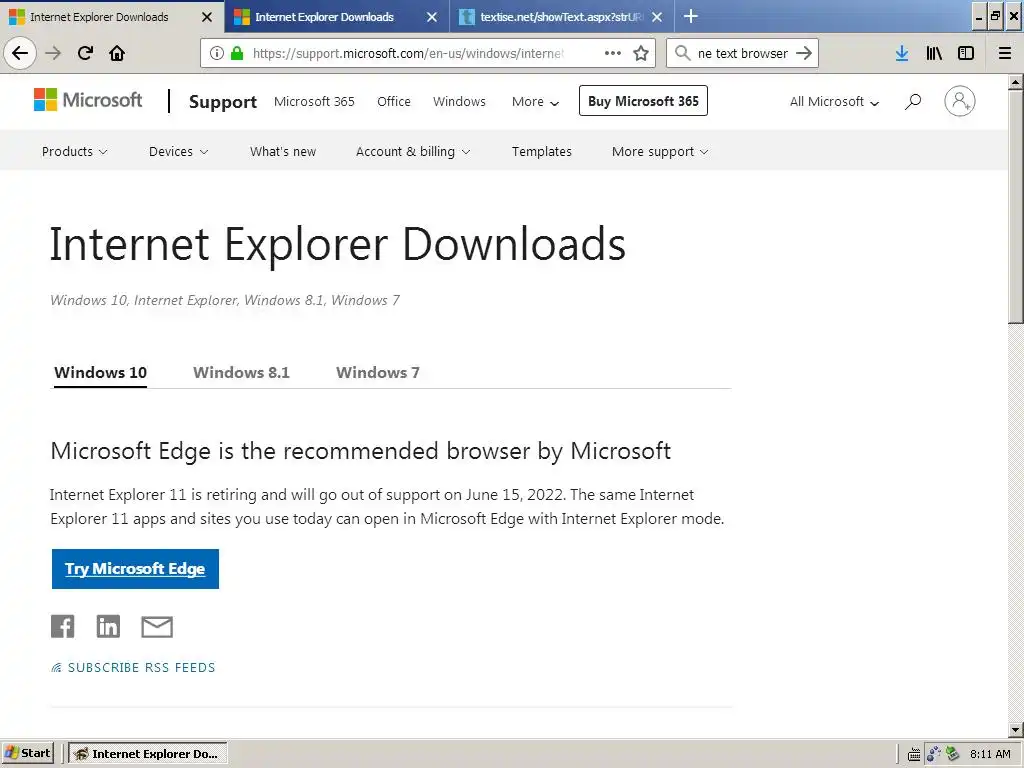Open the browser home page icon
Screen dimensions: 1024x768
point(117,53)
